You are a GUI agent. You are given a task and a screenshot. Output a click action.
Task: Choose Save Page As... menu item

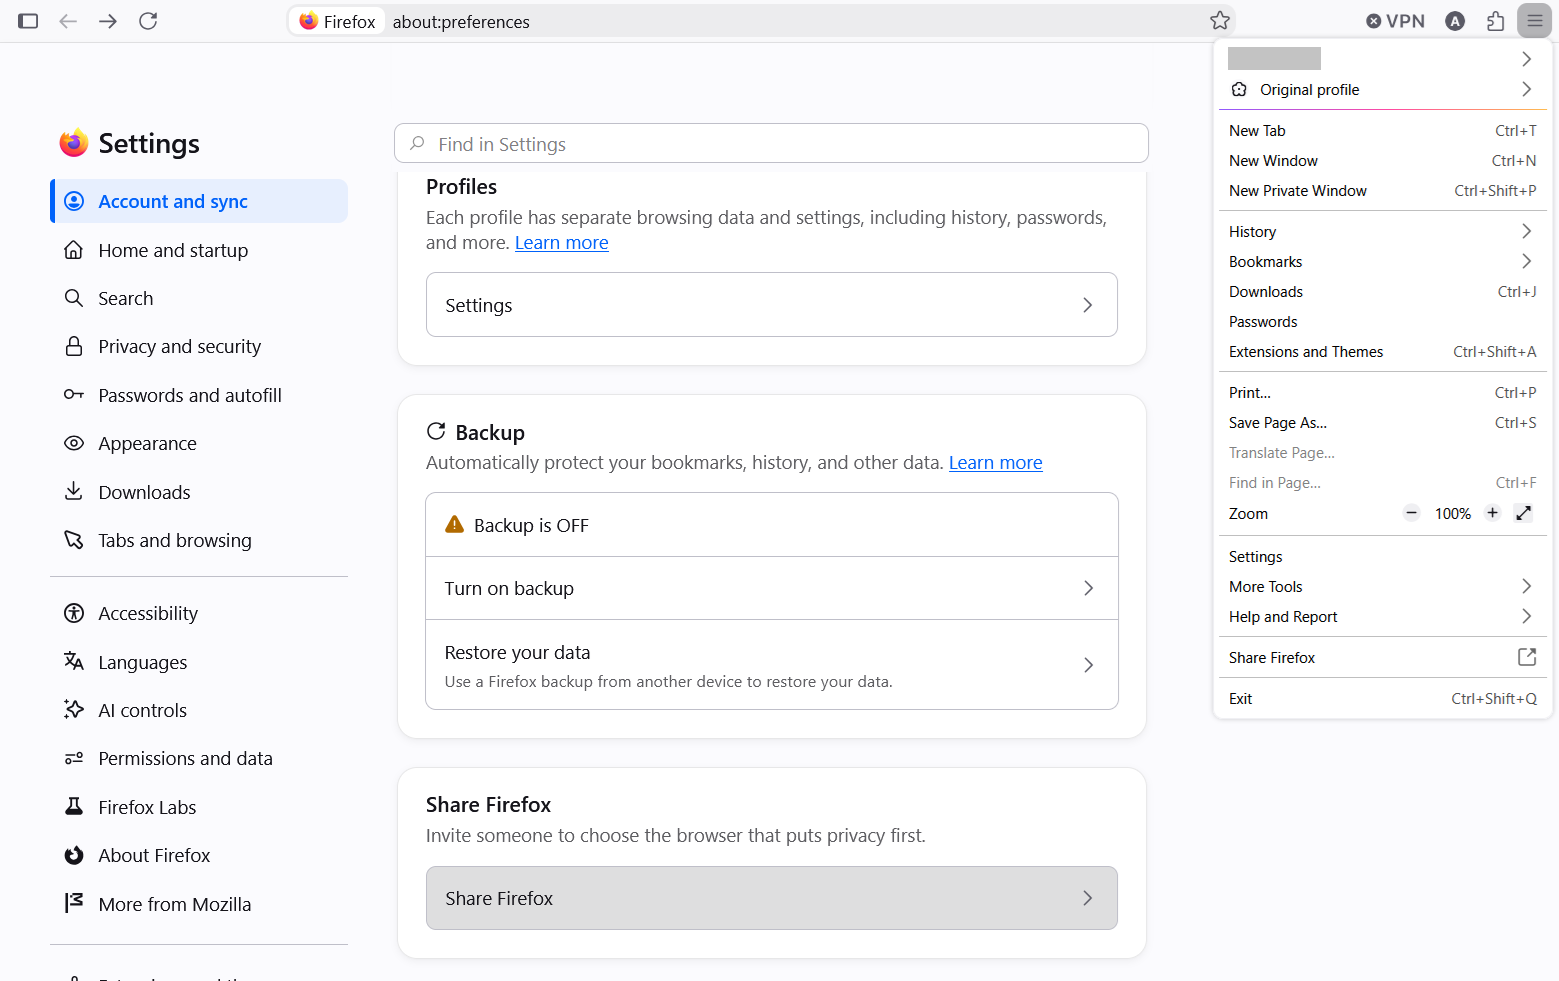click(1382, 422)
